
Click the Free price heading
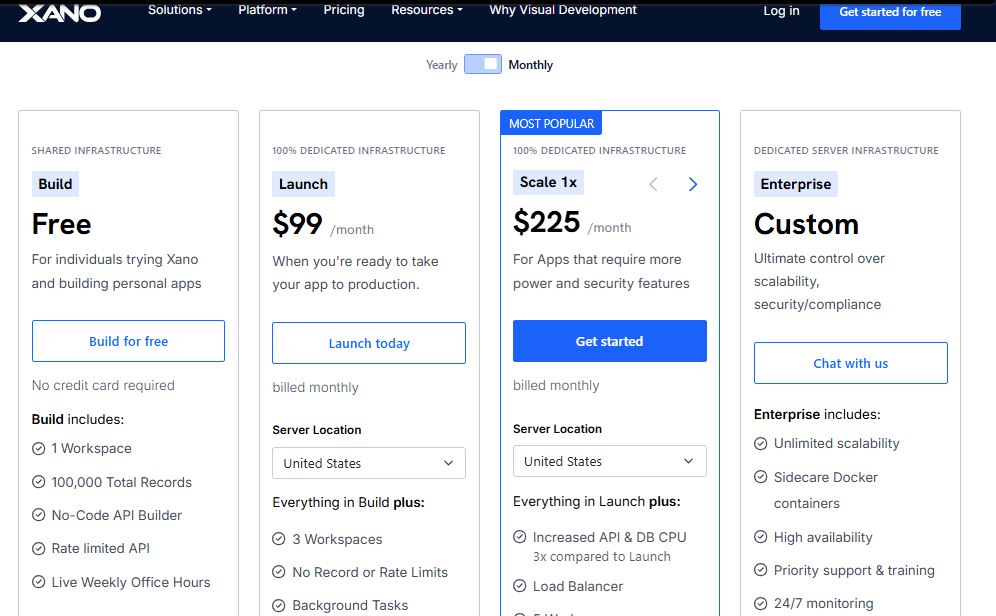pyautogui.click(x=62, y=224)
